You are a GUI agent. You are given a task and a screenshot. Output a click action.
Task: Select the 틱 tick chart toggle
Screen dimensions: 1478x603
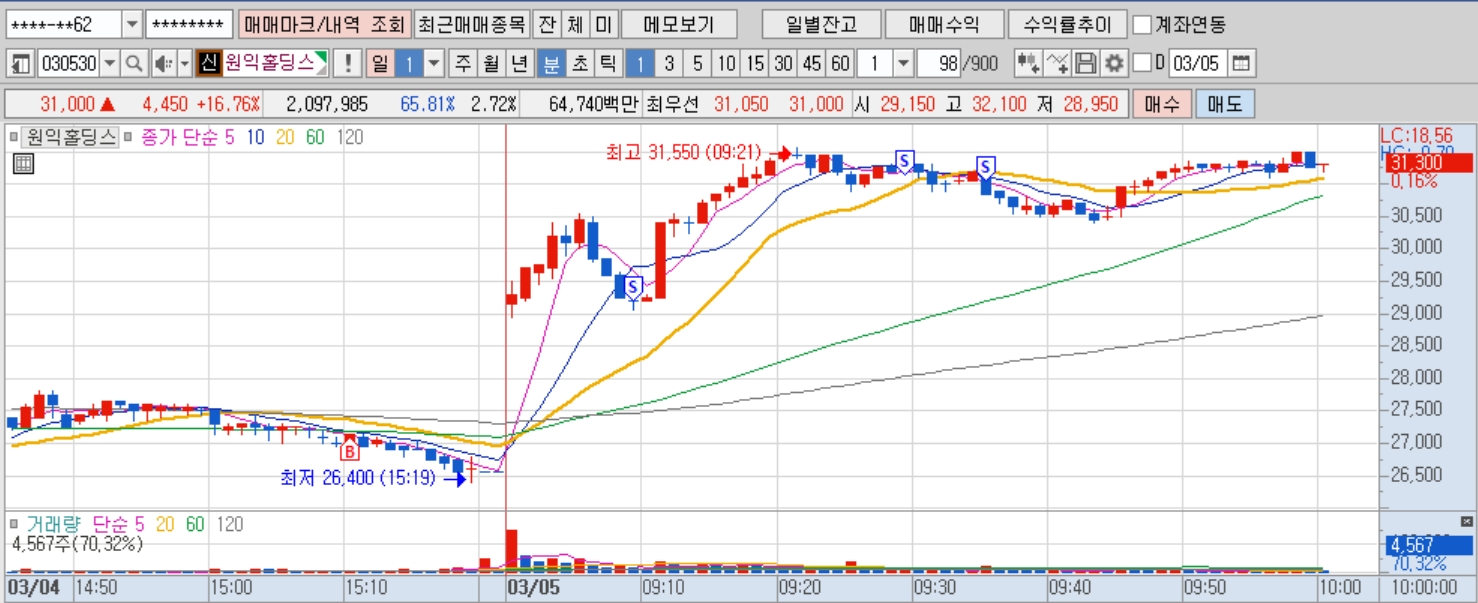(607, 64)
